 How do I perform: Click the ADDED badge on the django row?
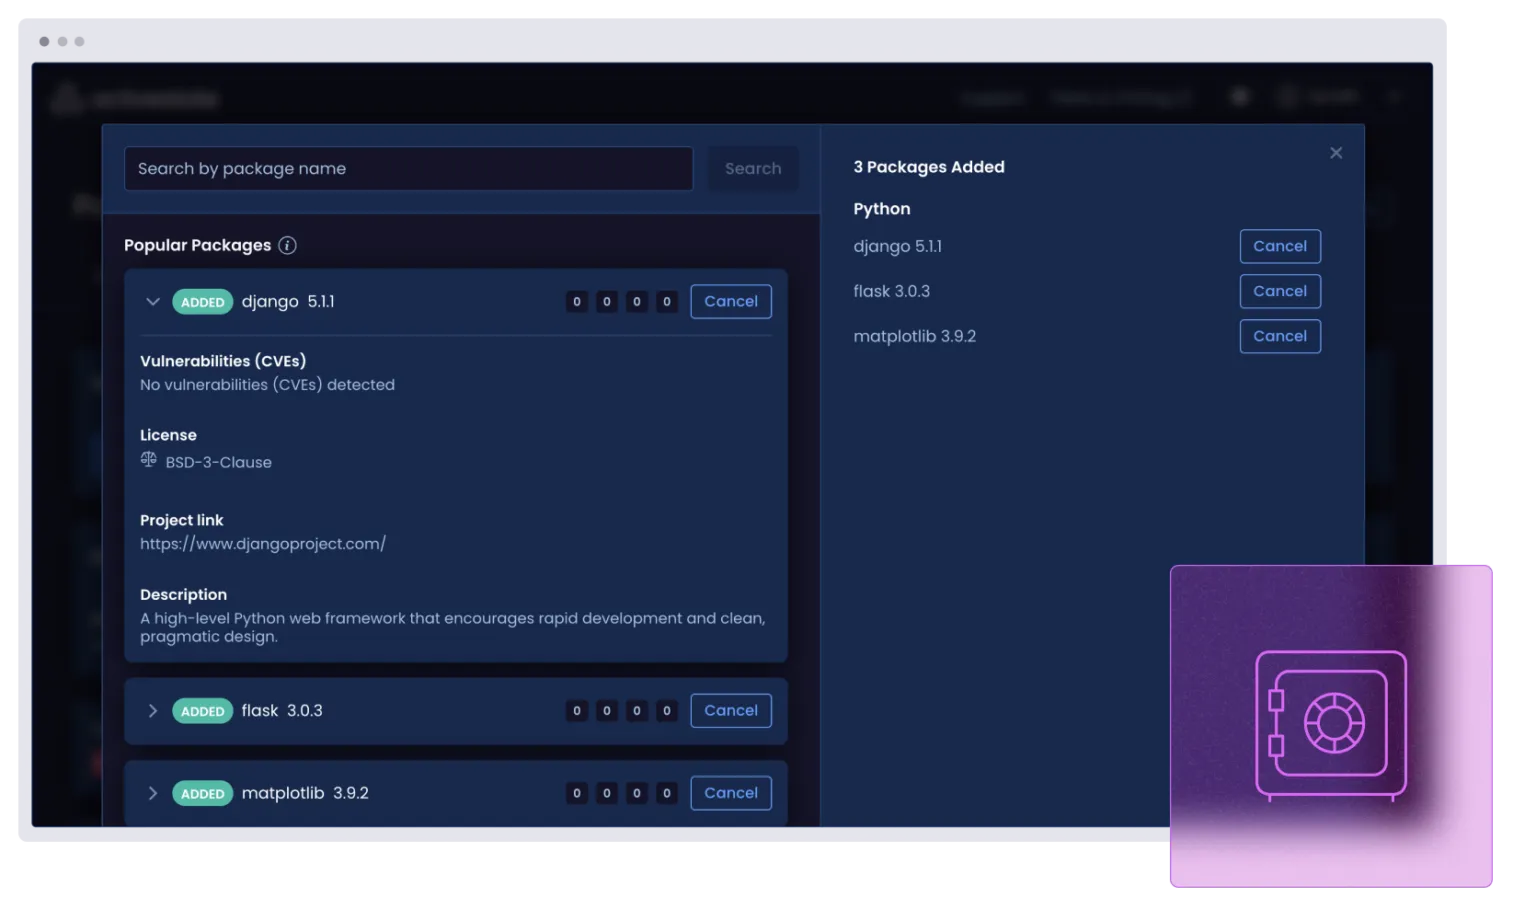click(202, 302)
